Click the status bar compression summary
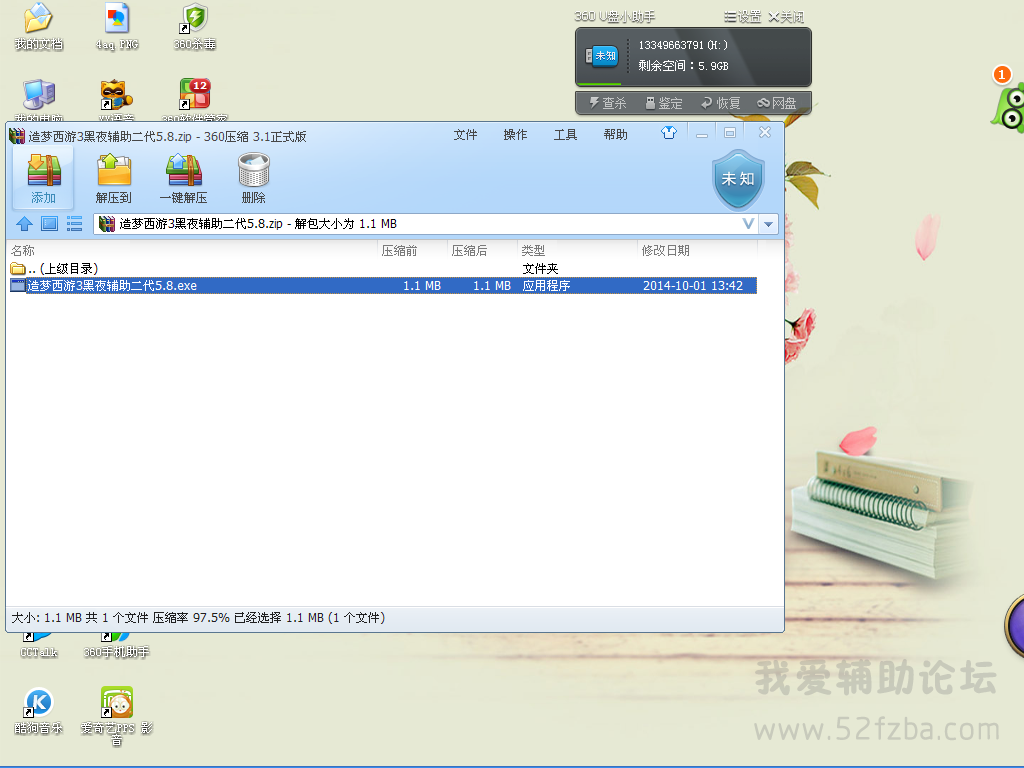The image size is (1024, 768). 198,618
